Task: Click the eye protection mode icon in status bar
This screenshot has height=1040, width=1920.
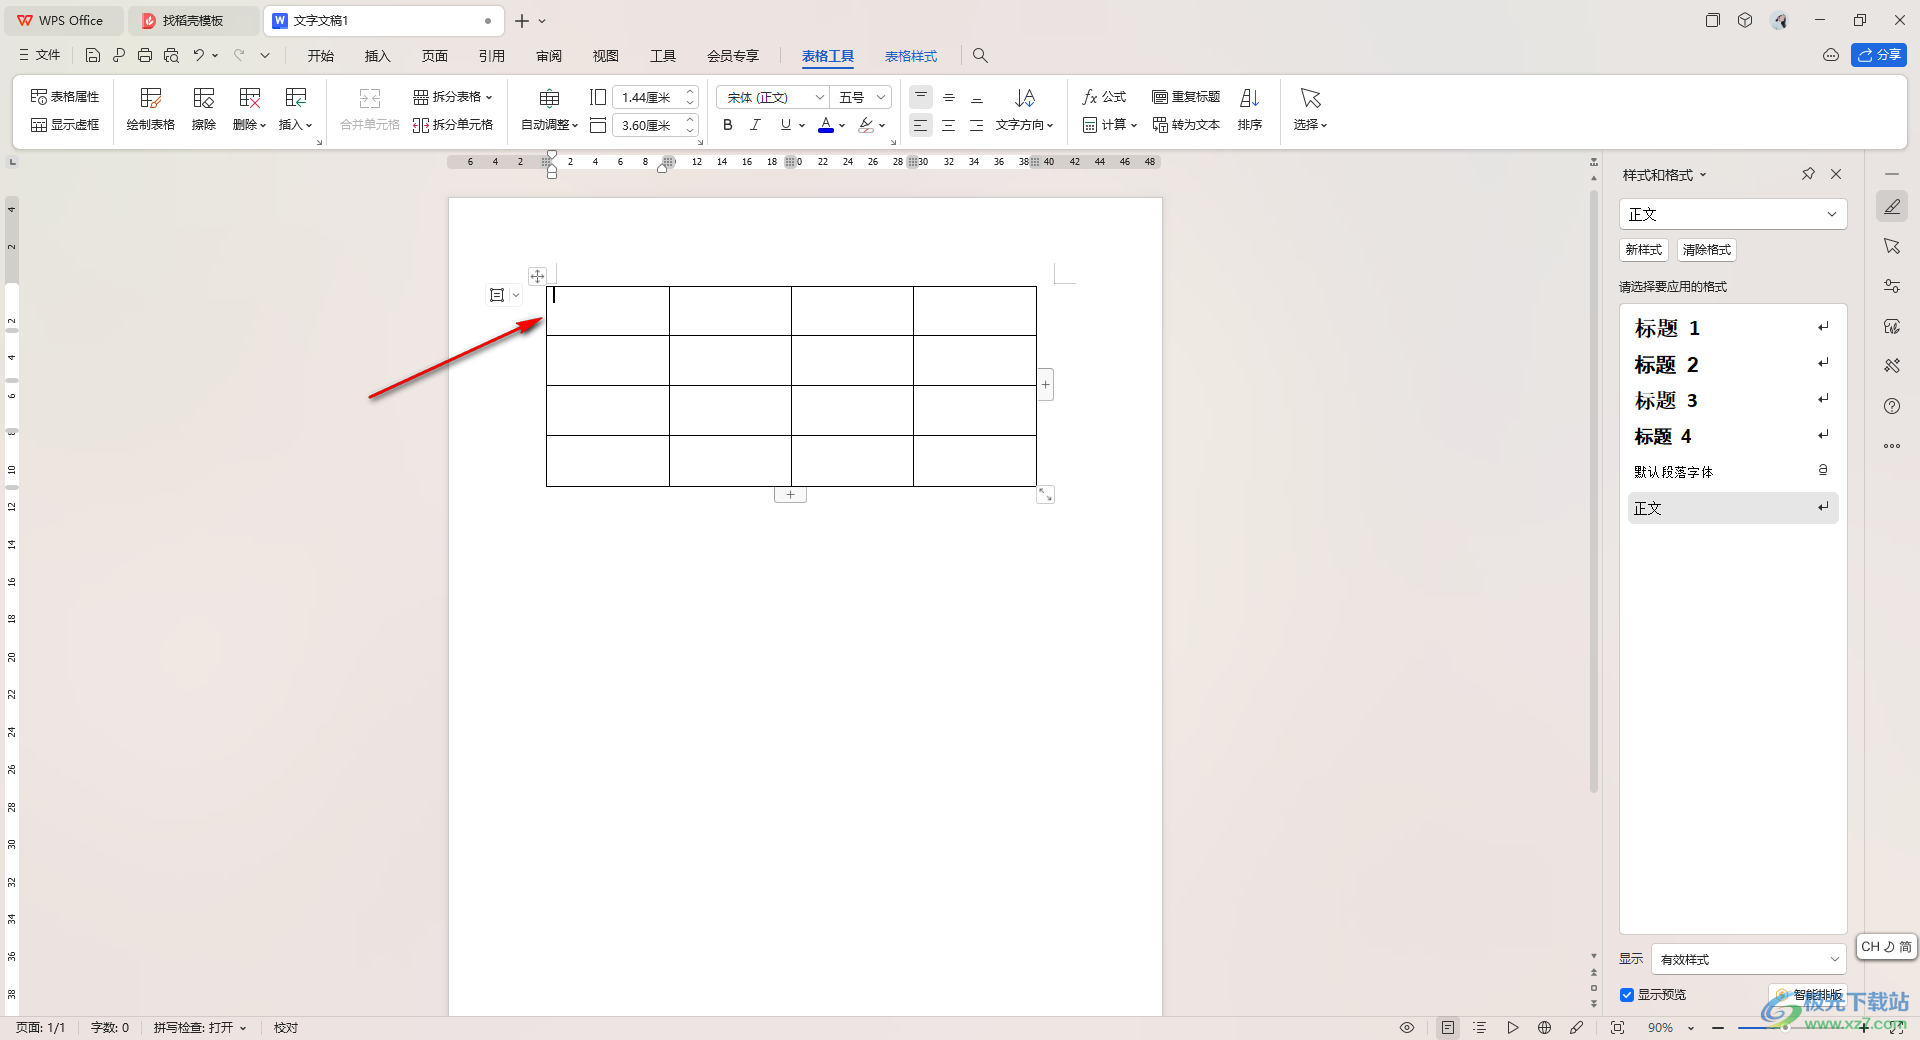Action: click(1407, 1028)
